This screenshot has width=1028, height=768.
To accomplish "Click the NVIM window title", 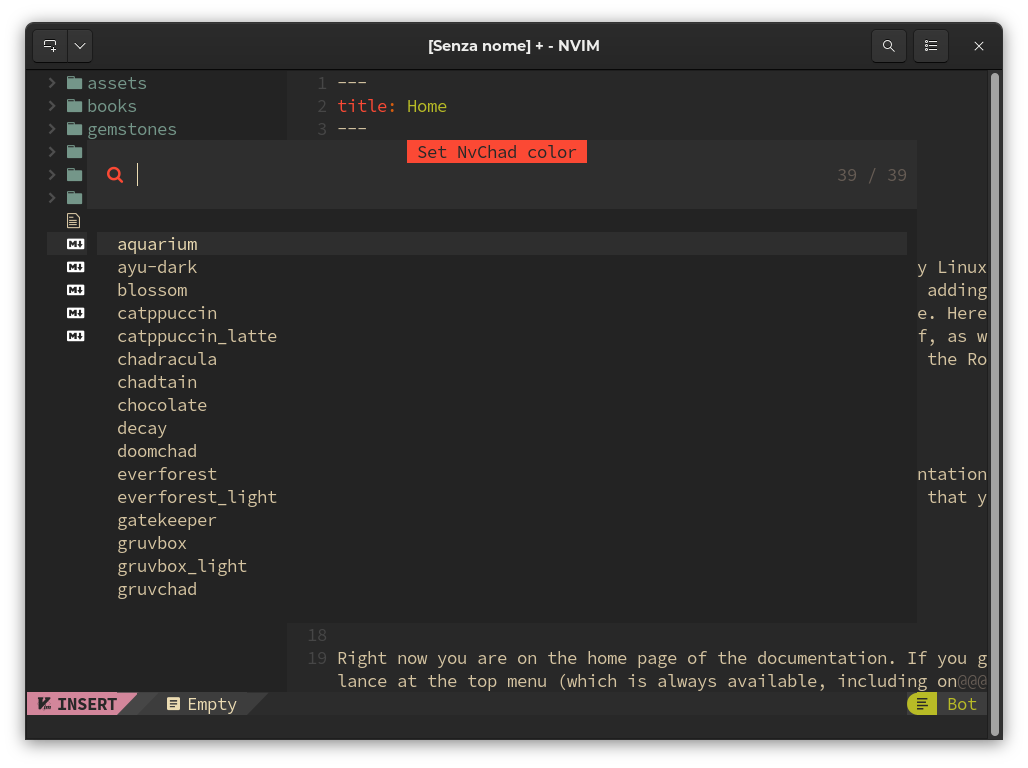I will pyautogui.click(x=514, y=46).
